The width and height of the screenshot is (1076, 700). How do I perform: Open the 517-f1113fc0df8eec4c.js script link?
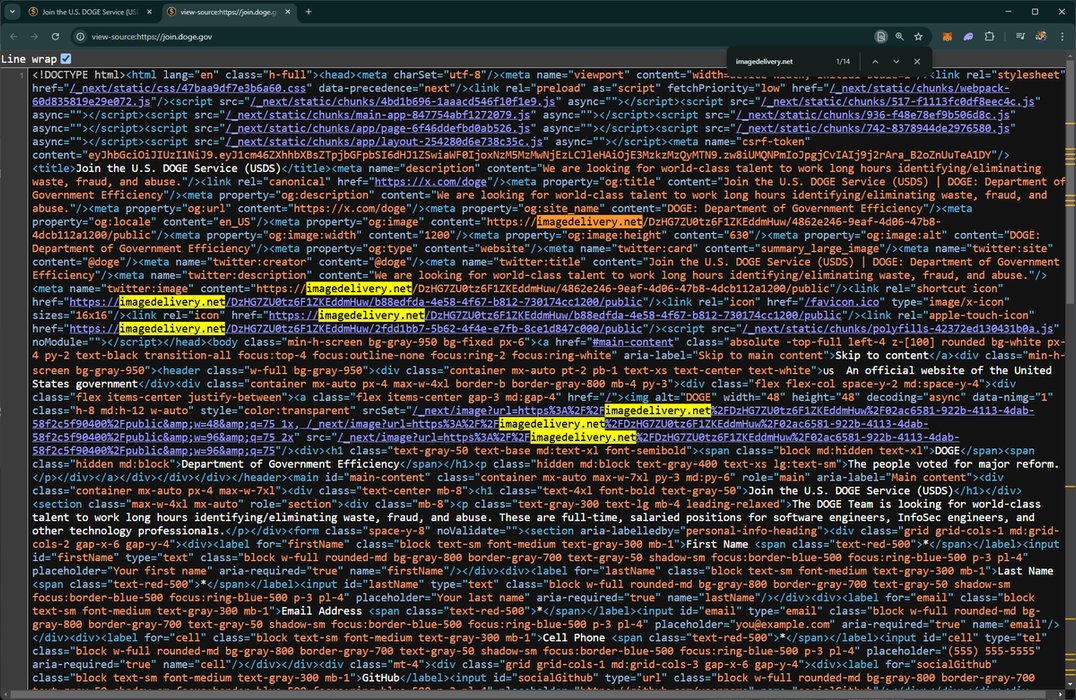(900, 102)
